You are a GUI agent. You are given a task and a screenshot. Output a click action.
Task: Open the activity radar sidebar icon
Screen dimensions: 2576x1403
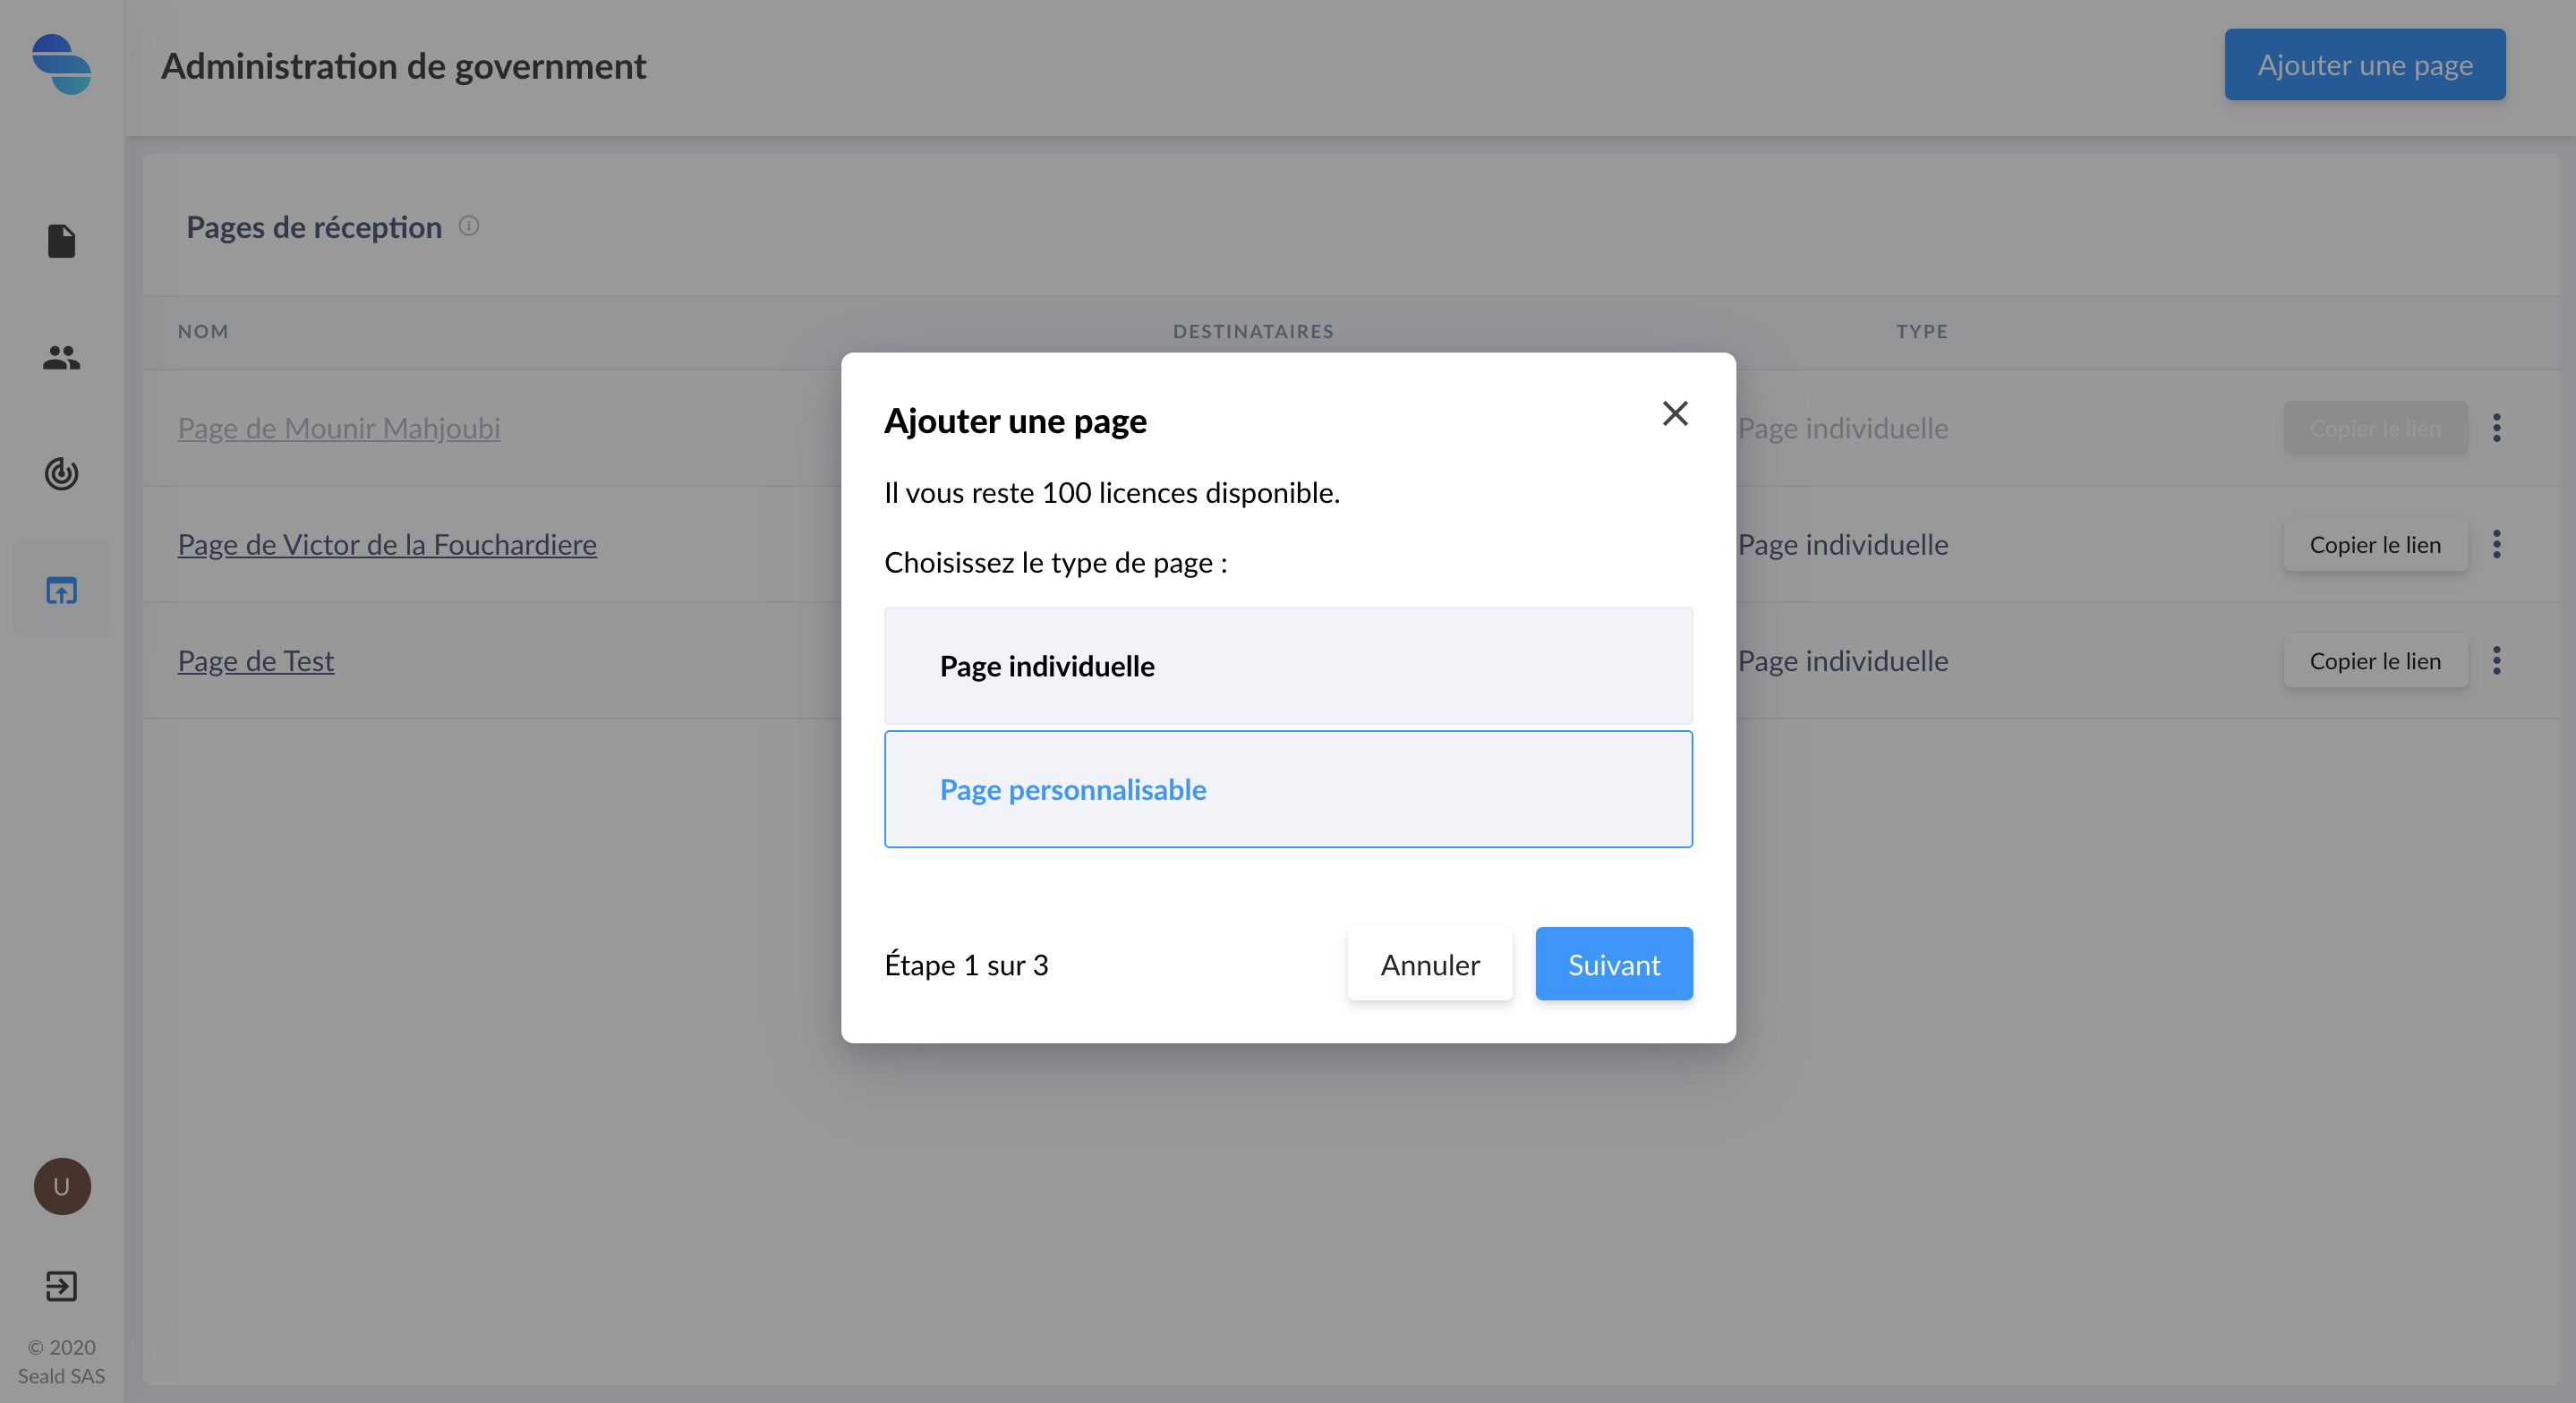click(x=61, y=473)
